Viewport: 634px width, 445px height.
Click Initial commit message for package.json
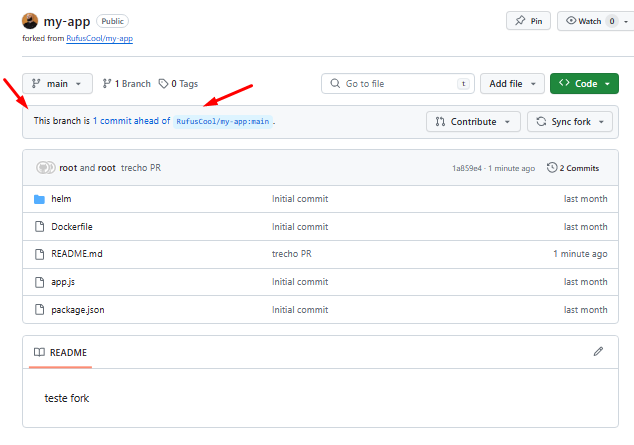[x=300, y=310]
